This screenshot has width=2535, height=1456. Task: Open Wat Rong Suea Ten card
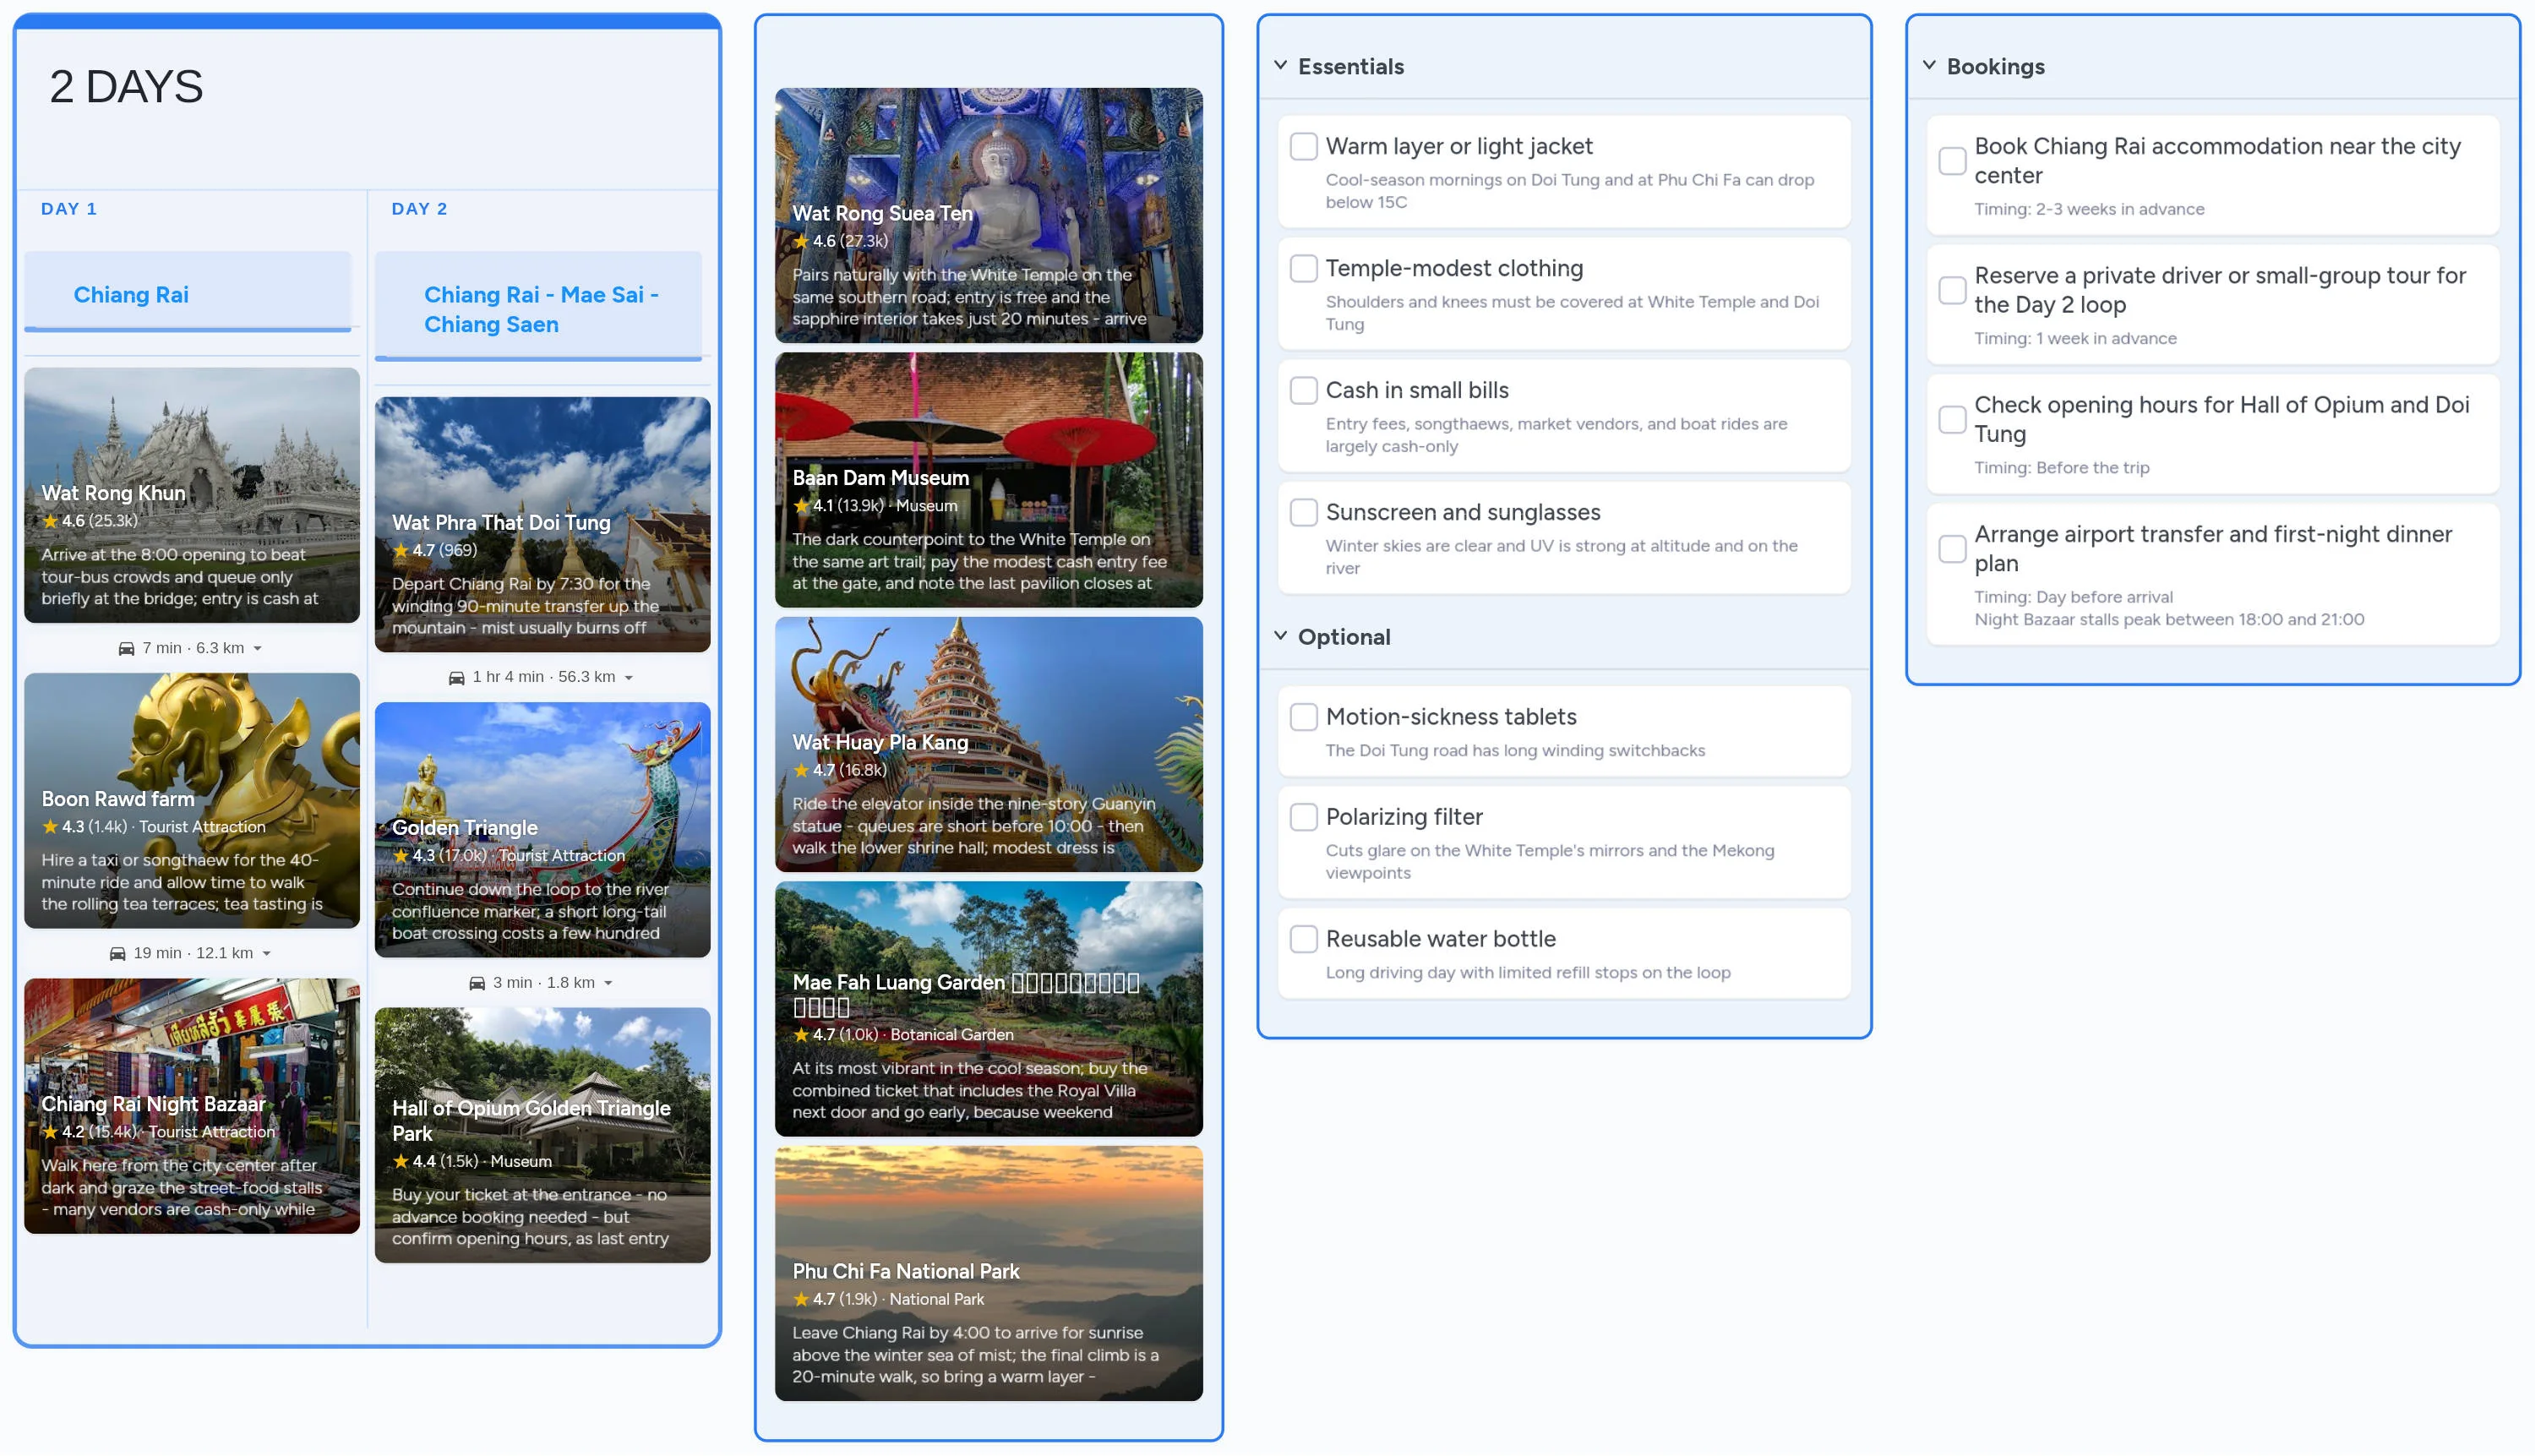(x=989, y=216)
